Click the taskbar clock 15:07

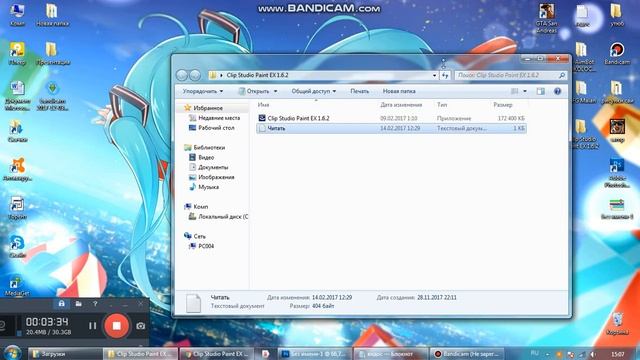618,354
